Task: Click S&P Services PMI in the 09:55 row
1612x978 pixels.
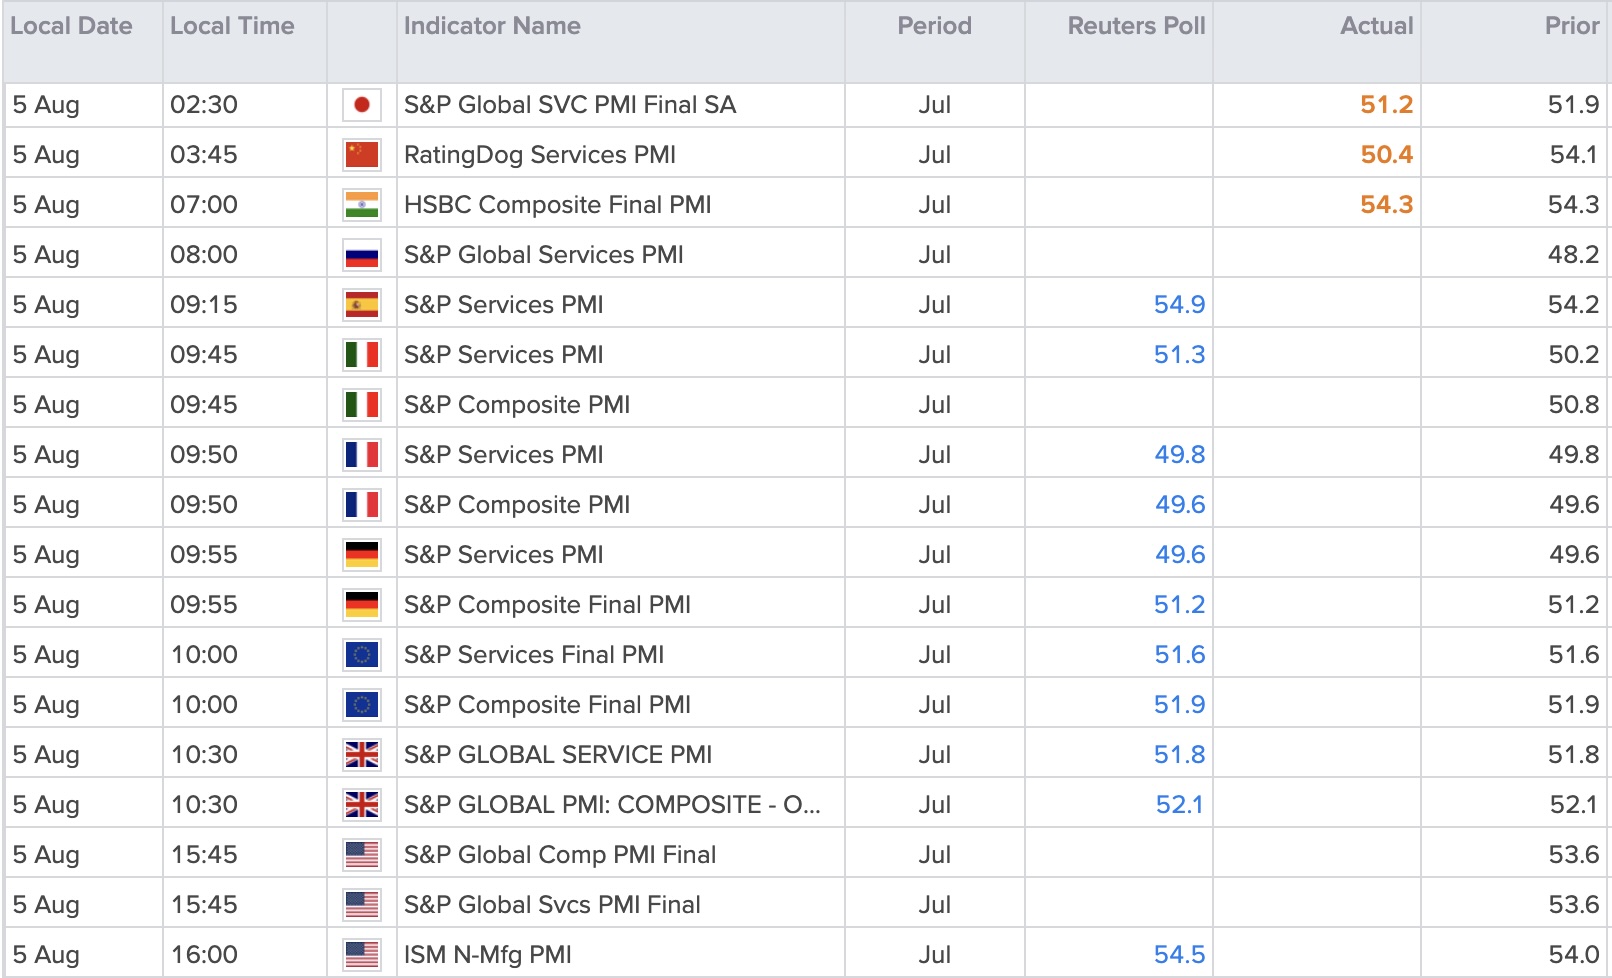Action: pyautogui.click(x=504, y=555)
